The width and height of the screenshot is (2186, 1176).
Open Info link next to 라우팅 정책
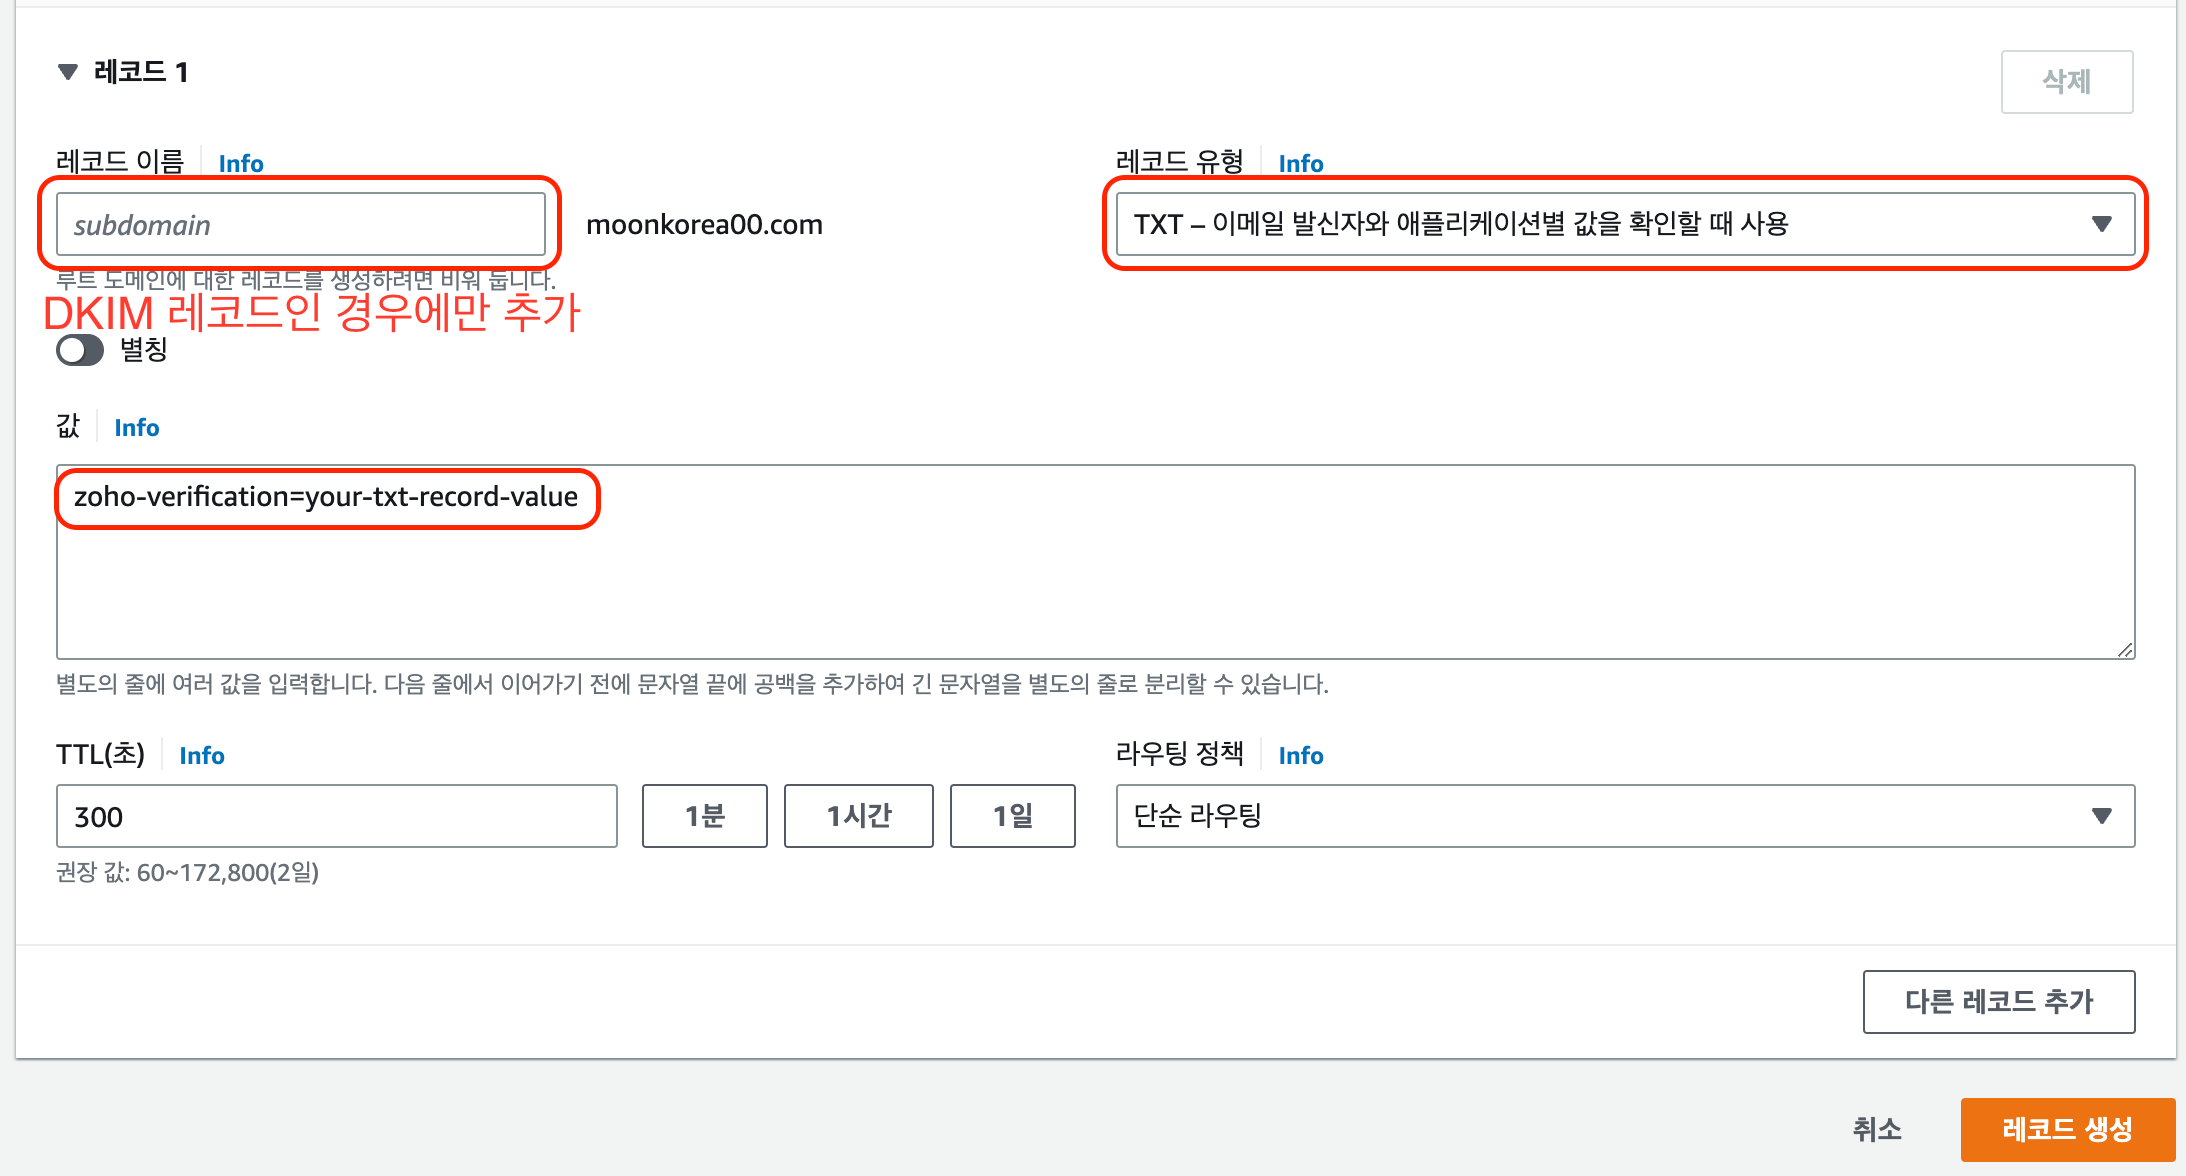[x=1300, y=756]
